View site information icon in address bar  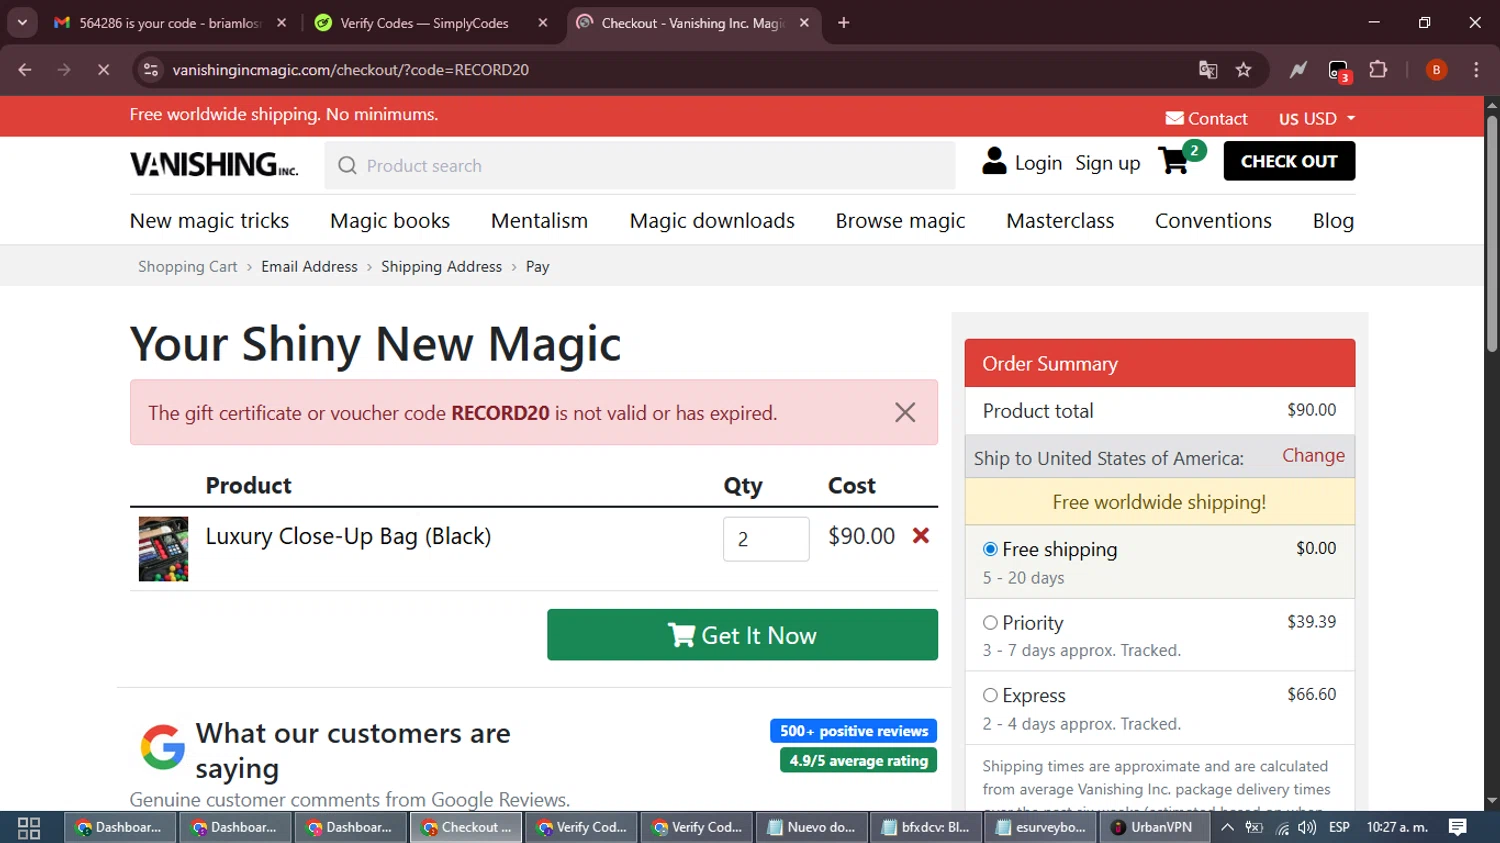[x=151, y=70]
